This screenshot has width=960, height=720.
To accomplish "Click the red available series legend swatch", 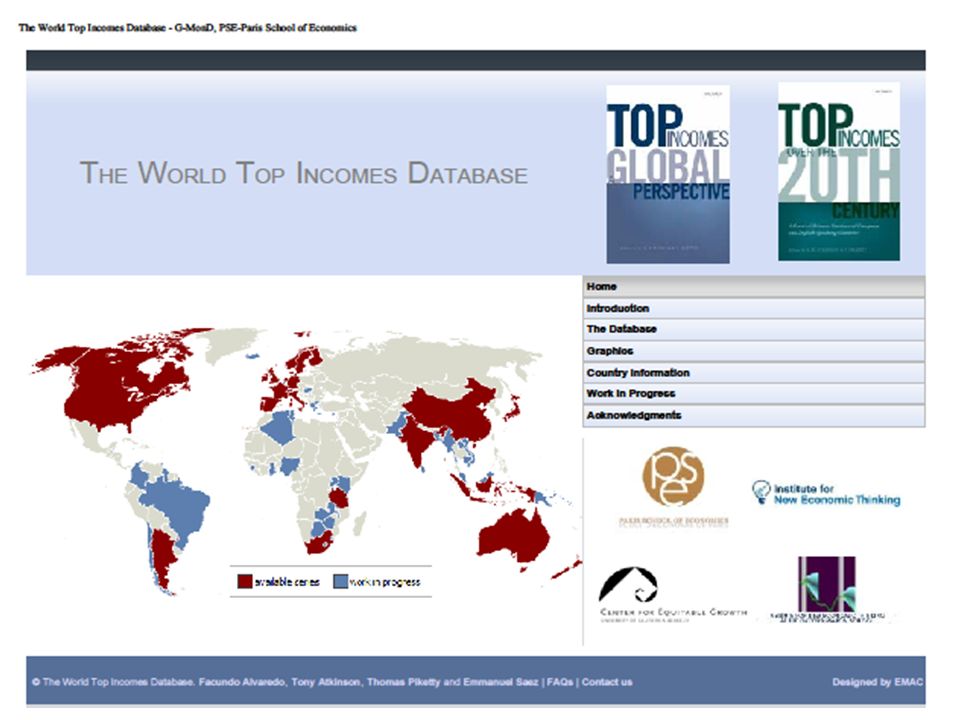I will (245, 581).
